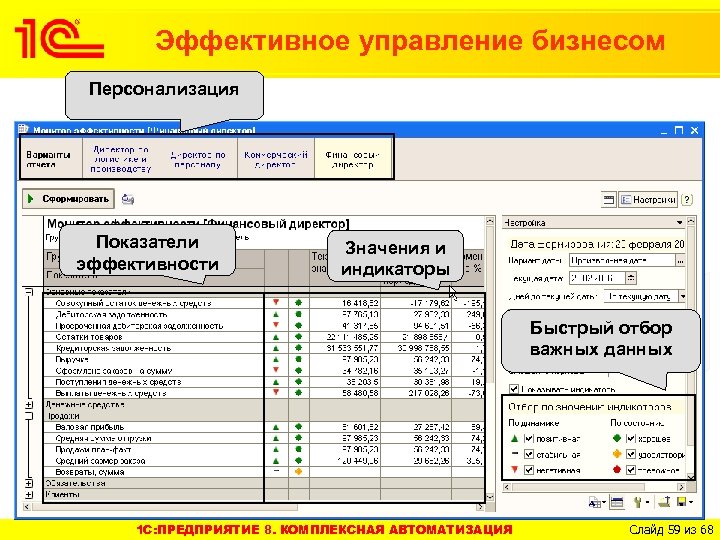Expand the Обязательства group
Image resolution: width=720 pixels, height=540 pixels.
pos(29,483)
